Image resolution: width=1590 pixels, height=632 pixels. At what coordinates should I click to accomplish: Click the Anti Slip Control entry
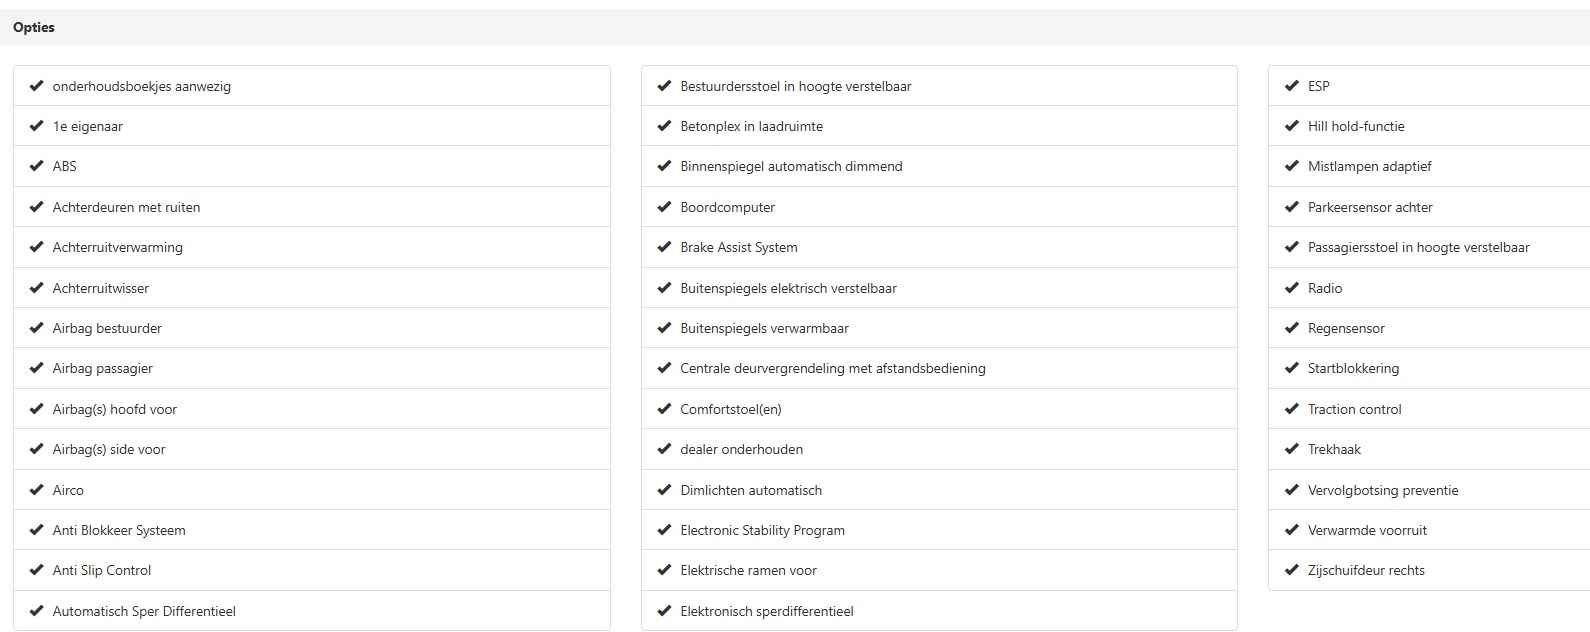tap(312, 570)
